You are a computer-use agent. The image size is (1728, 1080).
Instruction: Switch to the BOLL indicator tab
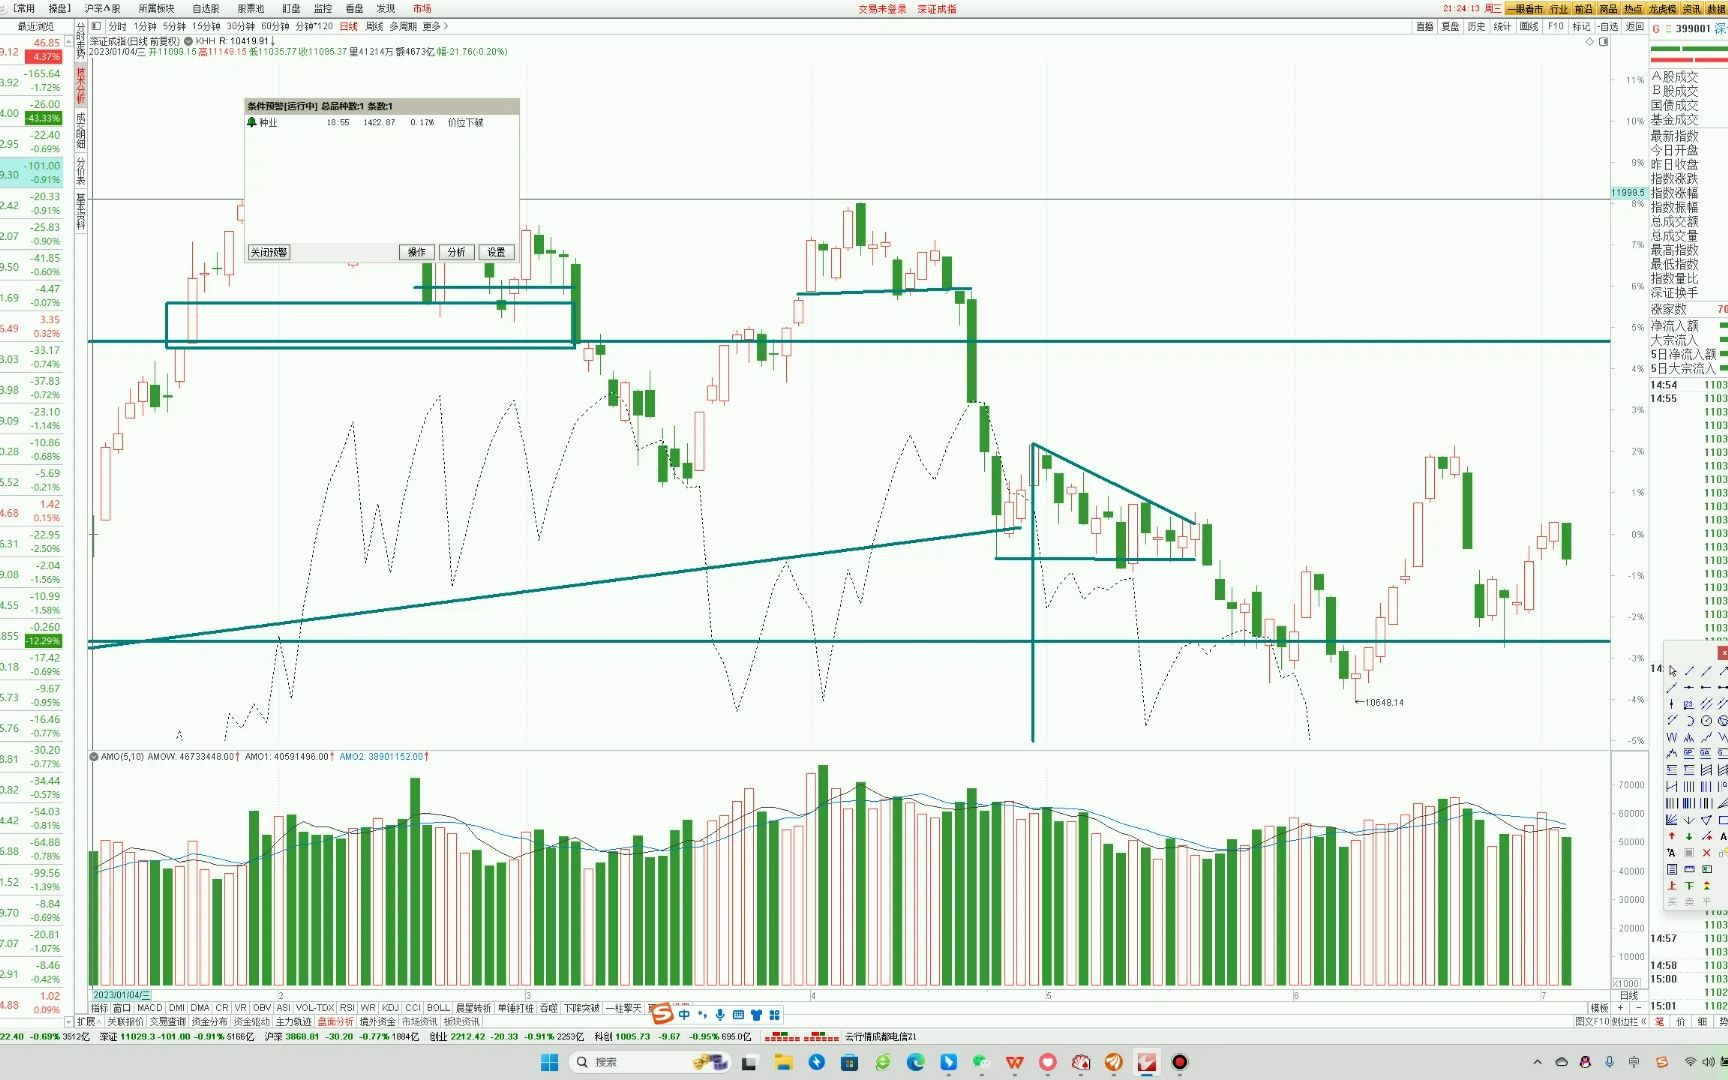coord(438,1008)
